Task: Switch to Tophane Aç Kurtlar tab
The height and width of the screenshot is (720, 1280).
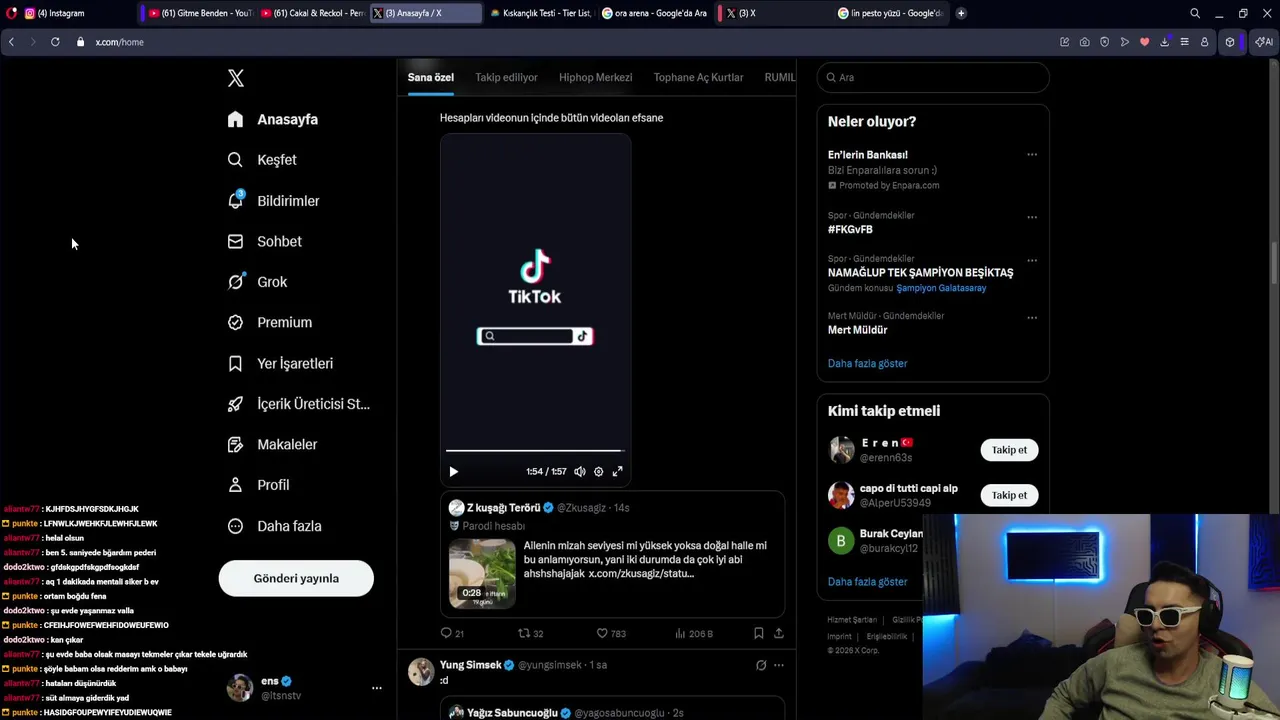Action: coord(698,77)
